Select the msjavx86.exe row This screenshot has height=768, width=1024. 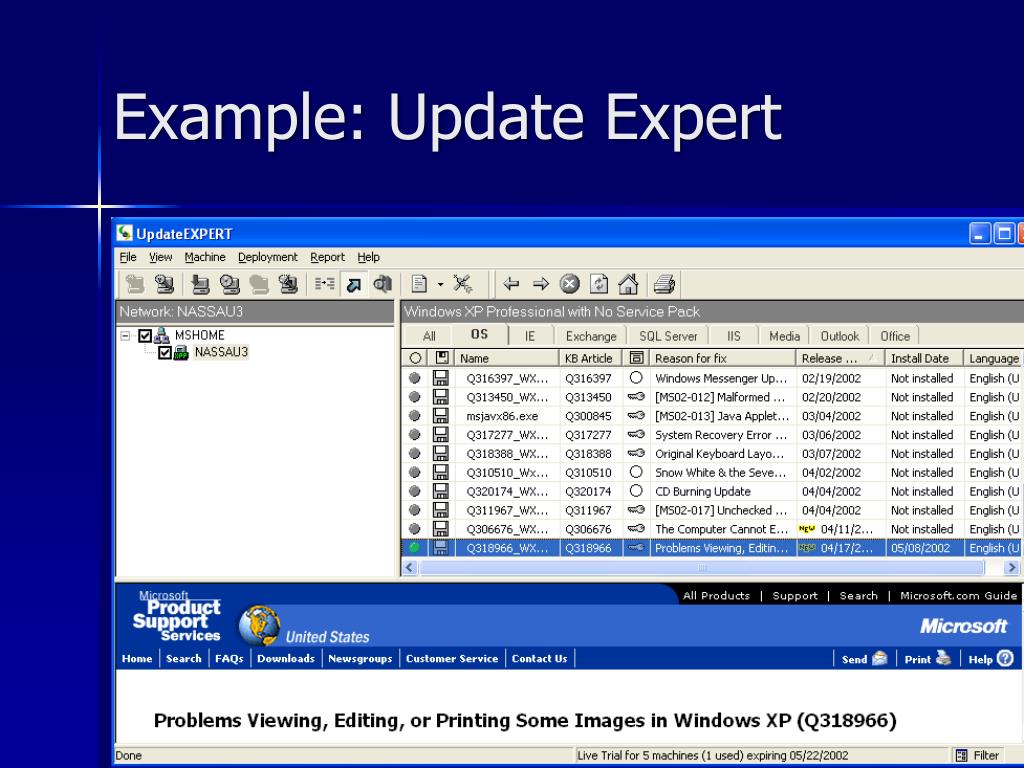coord(712,416)
